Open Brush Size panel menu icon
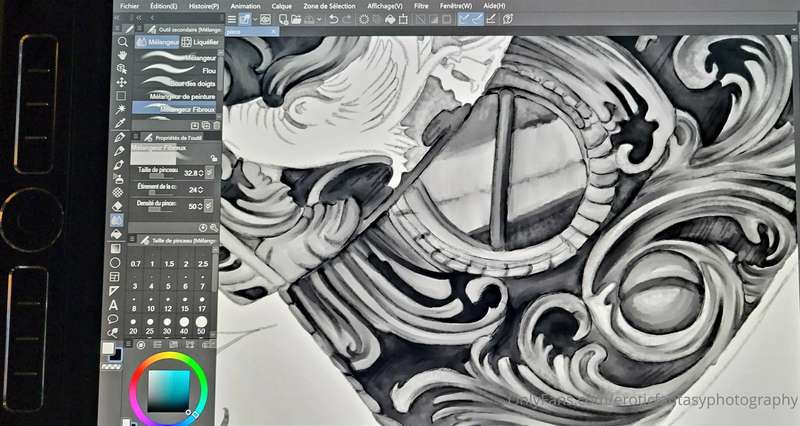 [x=132, y=240]
